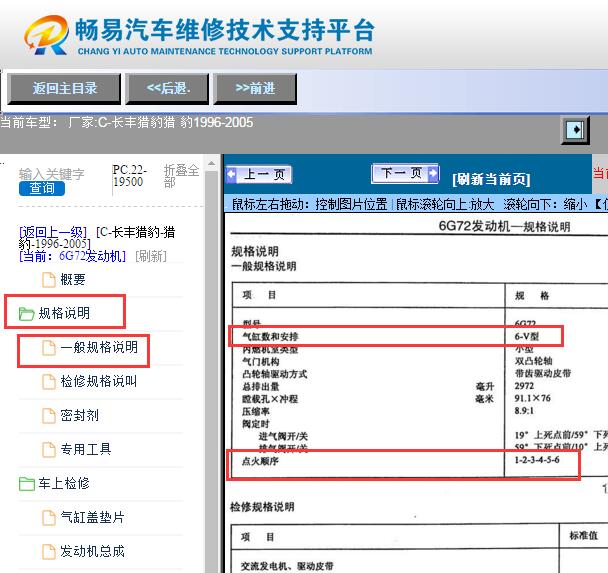Click the page icon beside 专用工具
608x573 pixels.
[49, 450]
